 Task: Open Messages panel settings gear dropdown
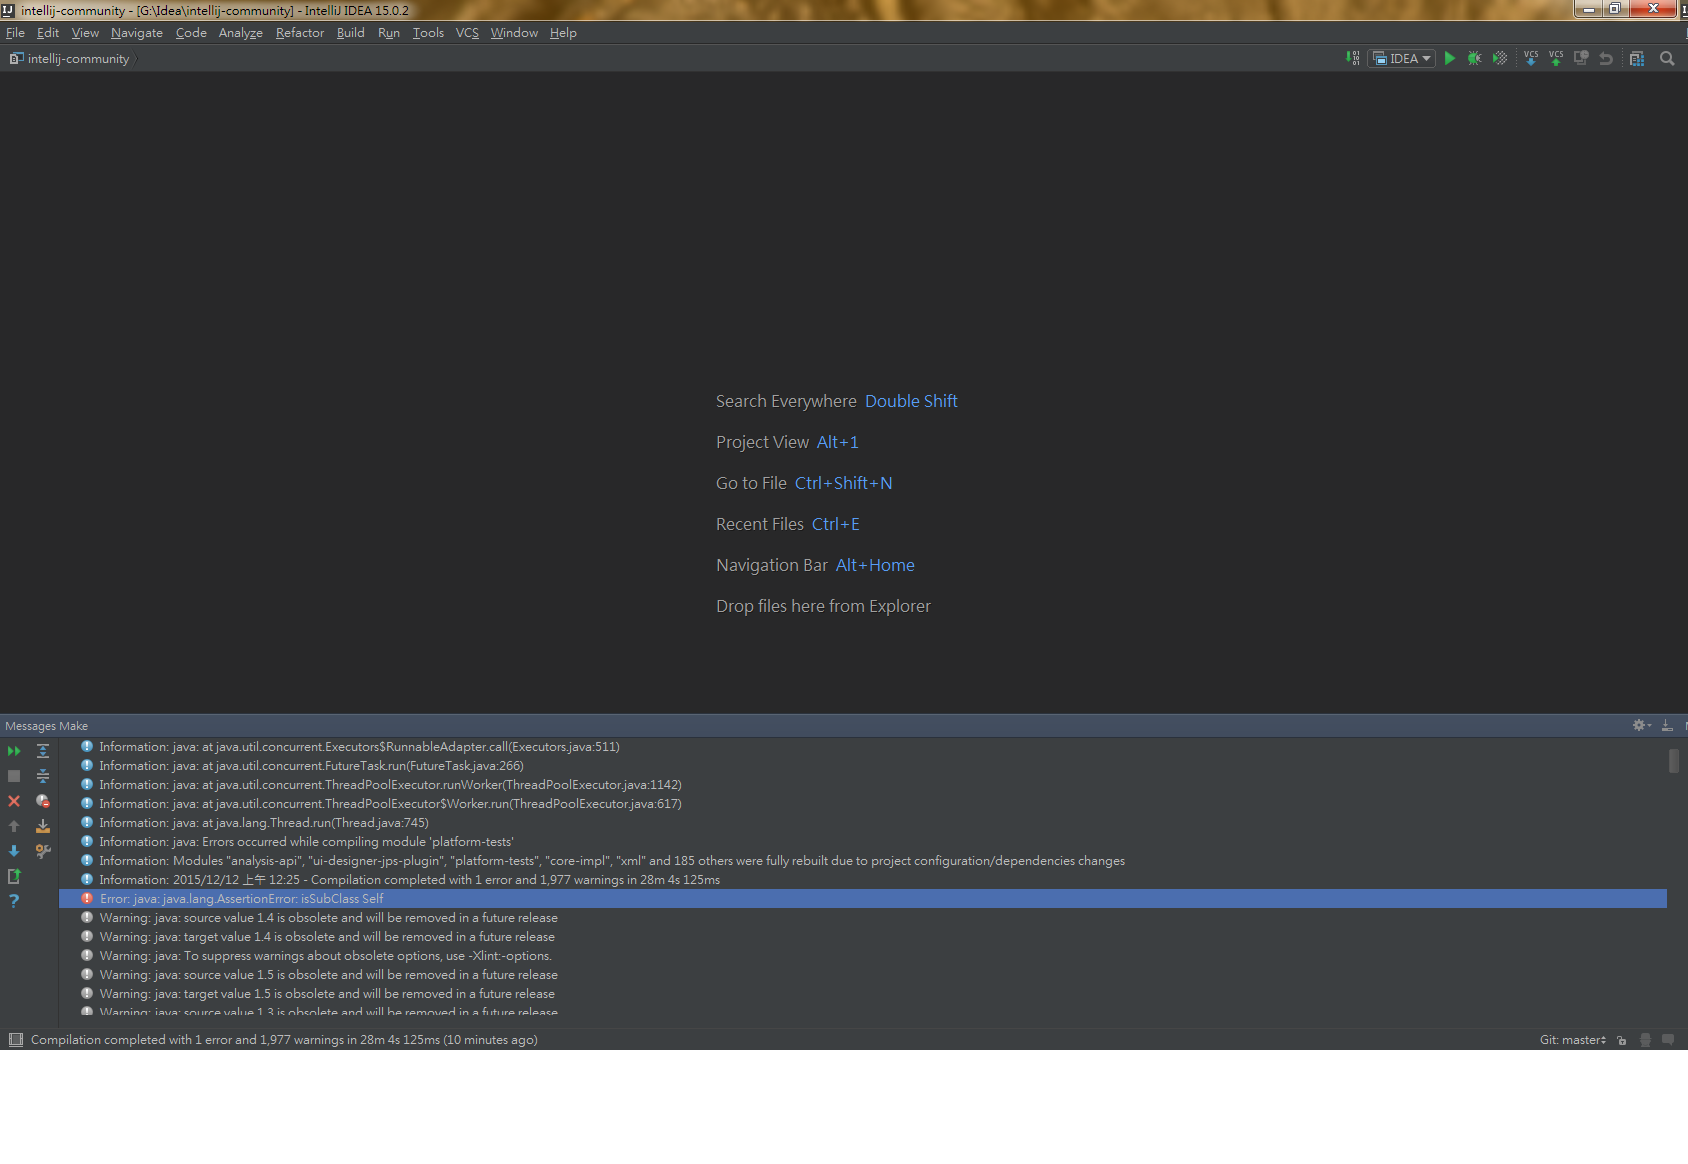(1640, 725)
